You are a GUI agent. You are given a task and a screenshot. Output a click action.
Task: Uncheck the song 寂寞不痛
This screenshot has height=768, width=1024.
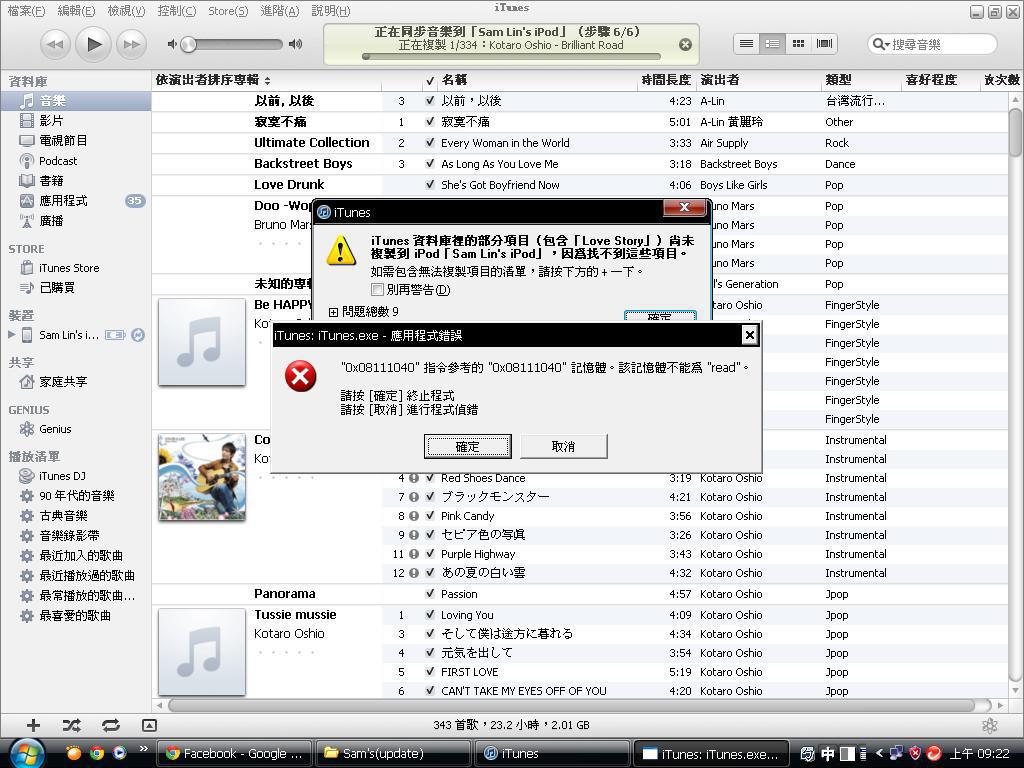click(x=430, y=121)
